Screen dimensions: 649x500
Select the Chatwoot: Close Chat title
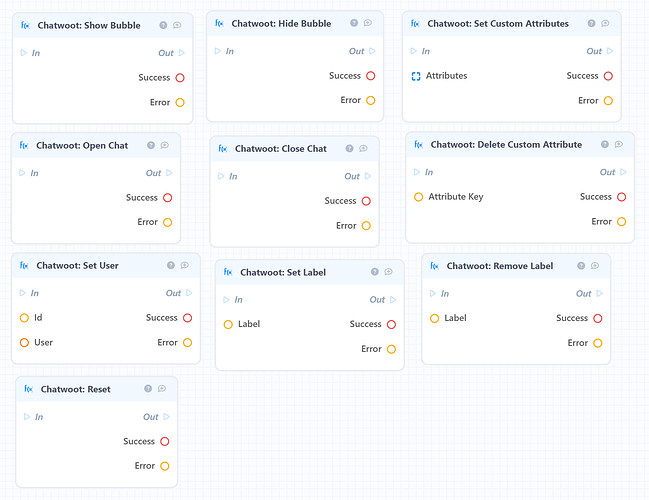coord(281,149)
